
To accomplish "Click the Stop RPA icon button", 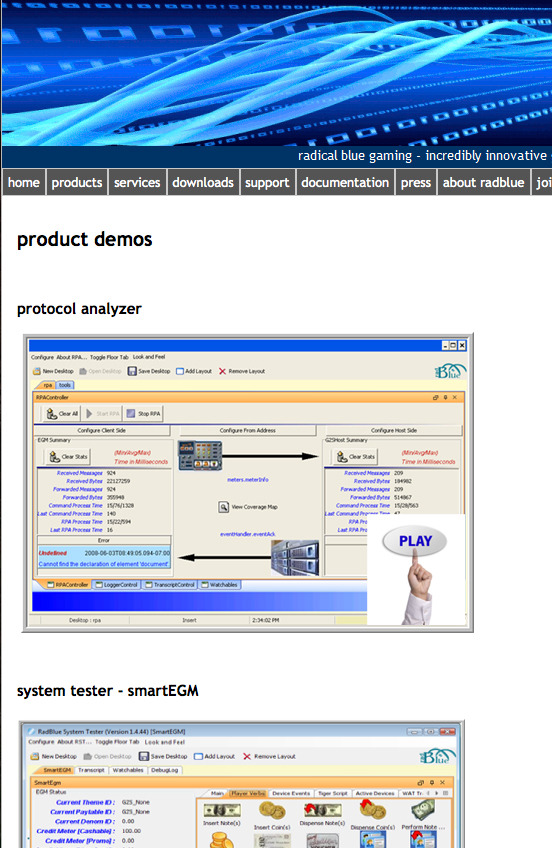I will tap(131, 413).
